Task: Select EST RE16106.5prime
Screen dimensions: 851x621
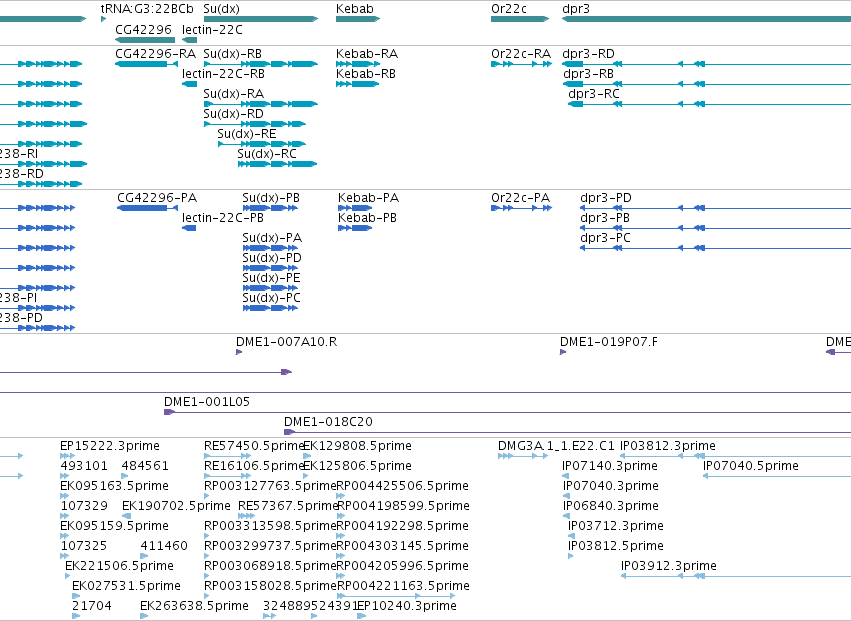Action: (x=253, y=466)
